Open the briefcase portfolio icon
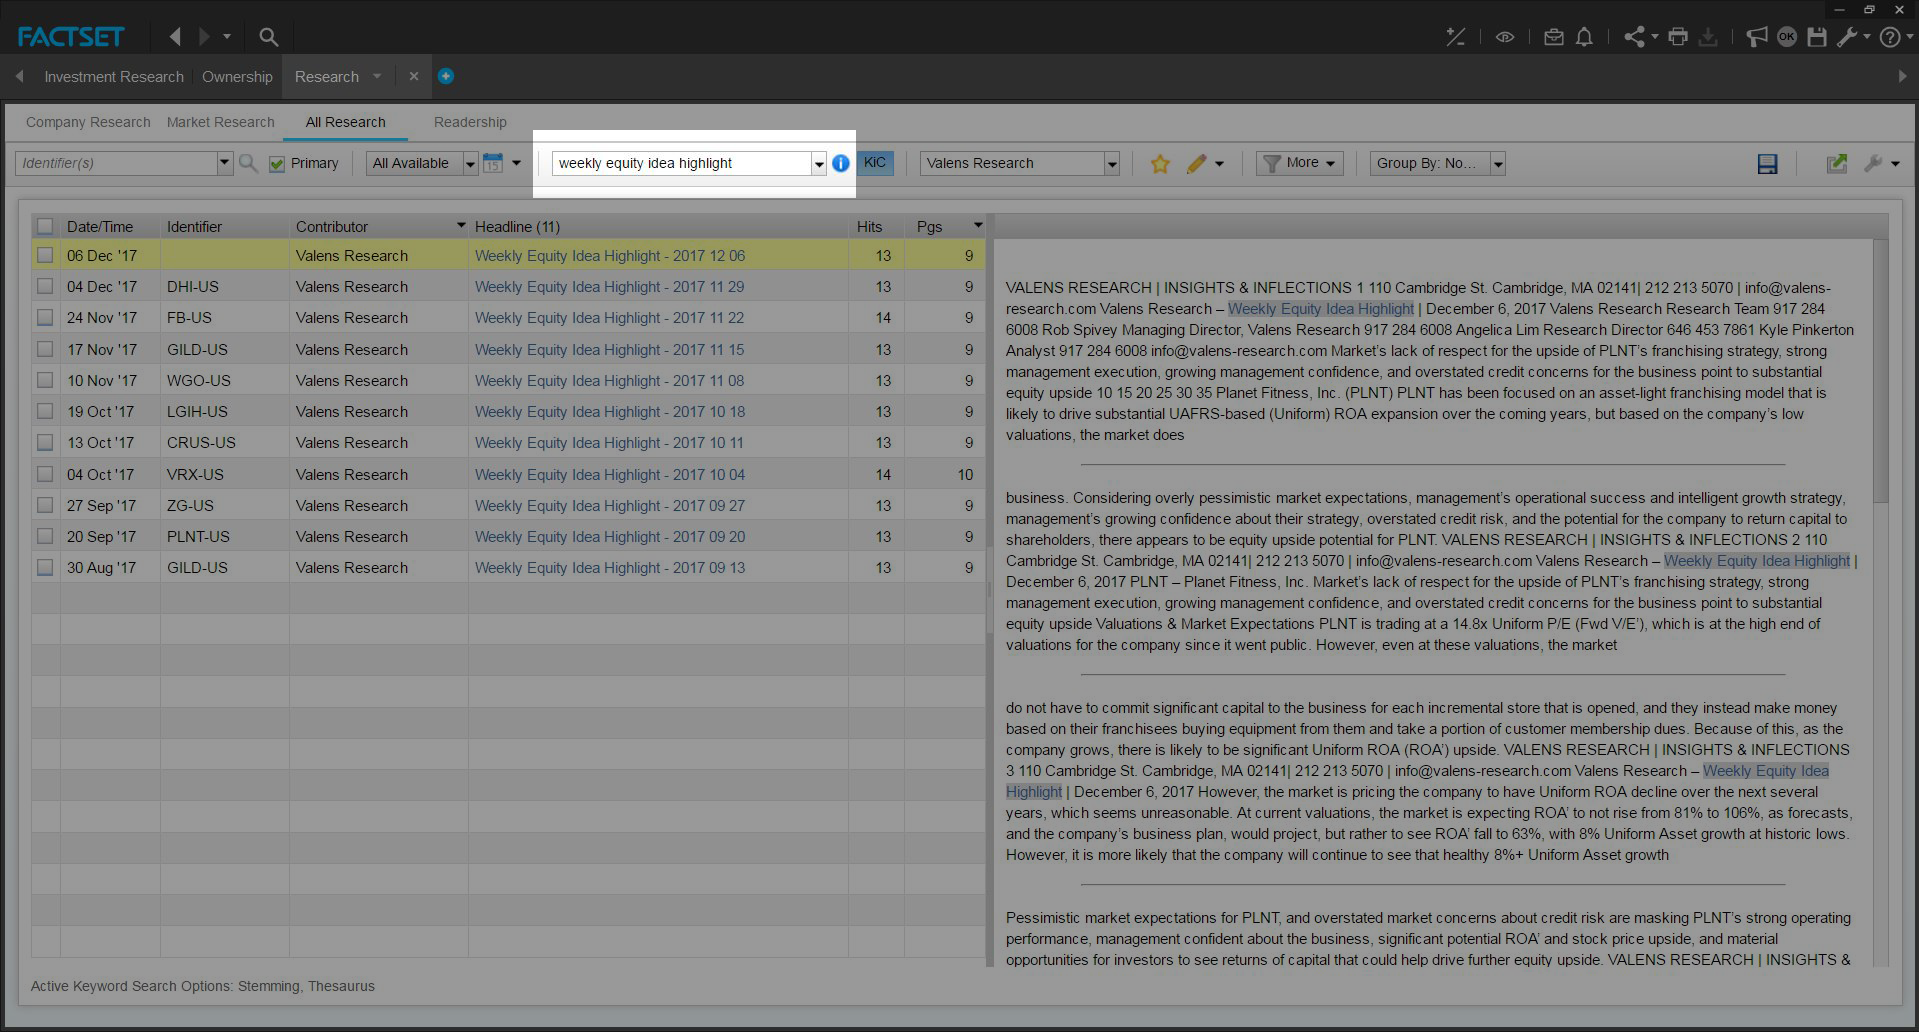The height and width of the screenshot is (1032, 1919). tap(1553, 37)
